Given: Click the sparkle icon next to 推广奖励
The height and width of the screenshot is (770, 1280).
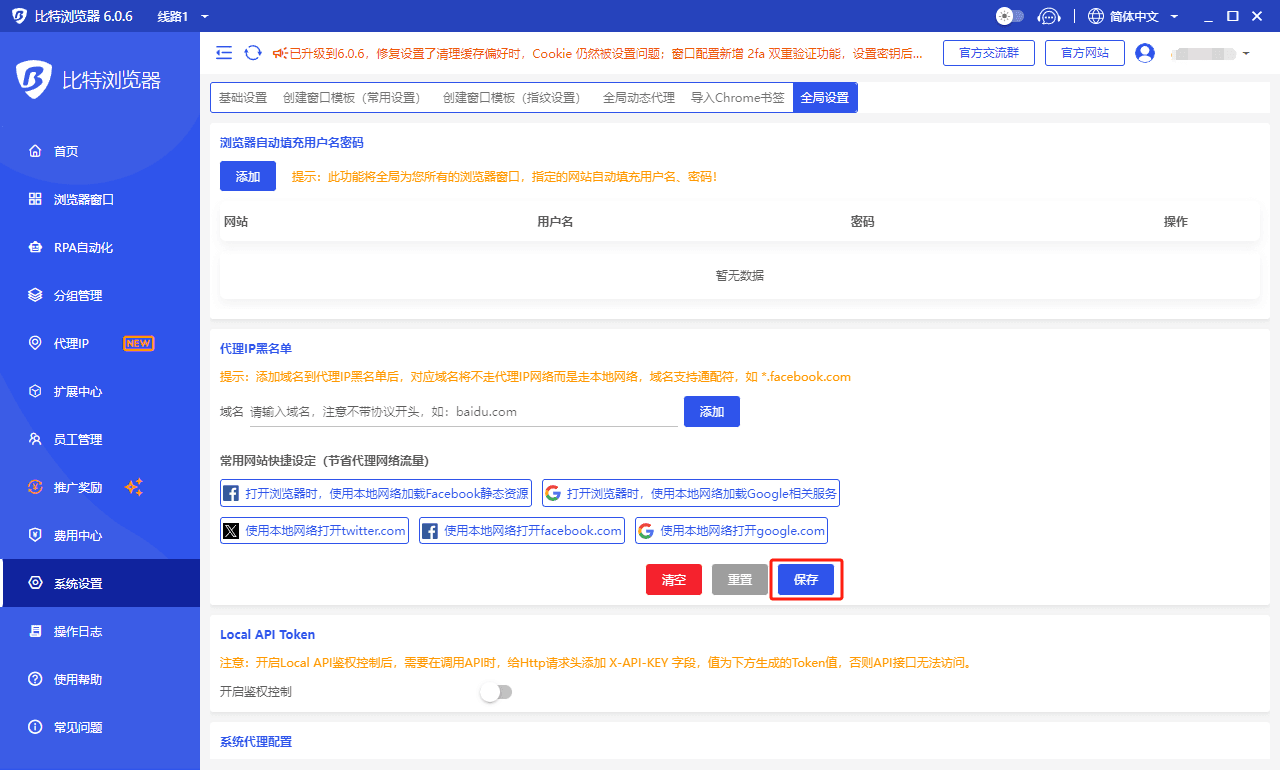Looking at the screenshot, I should pyautogui.click(x=134, y=487).
